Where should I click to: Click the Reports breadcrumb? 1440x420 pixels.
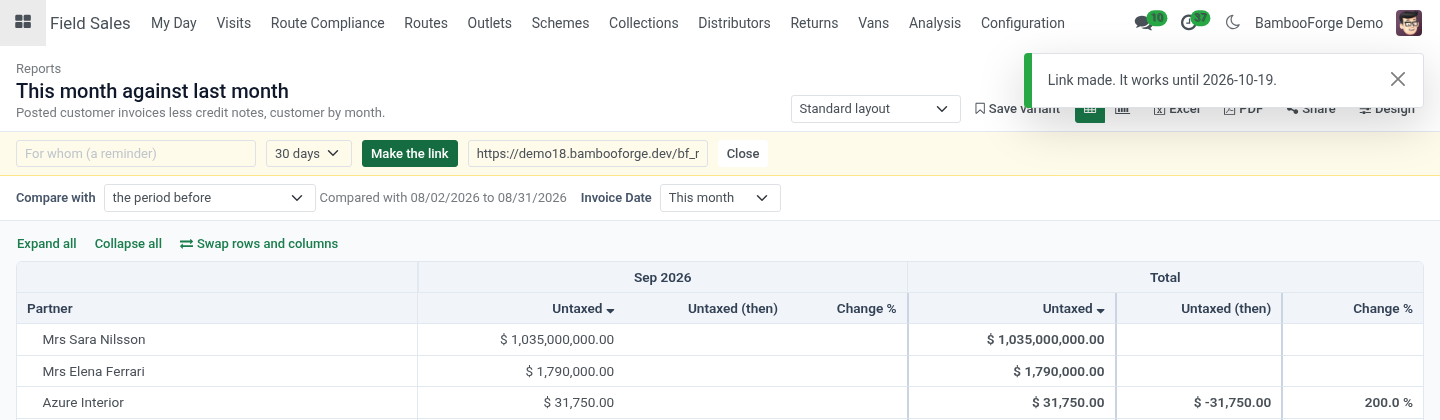39,69
